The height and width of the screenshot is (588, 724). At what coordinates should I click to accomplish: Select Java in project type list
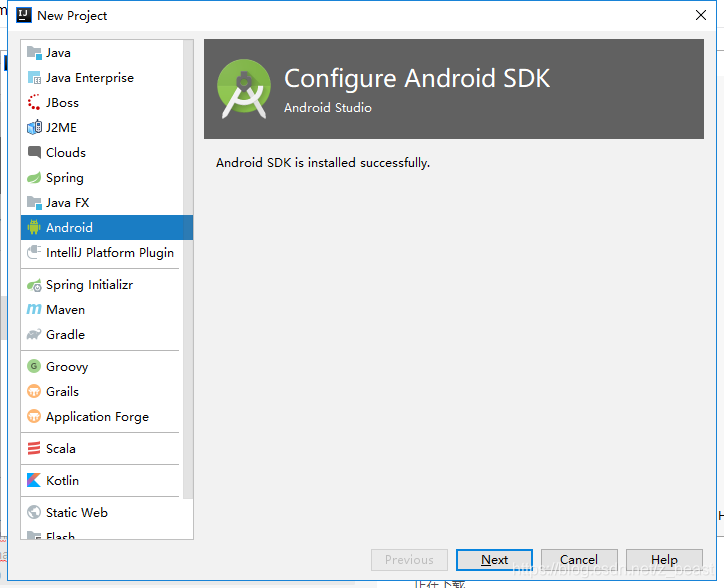[x=102, y=53]
